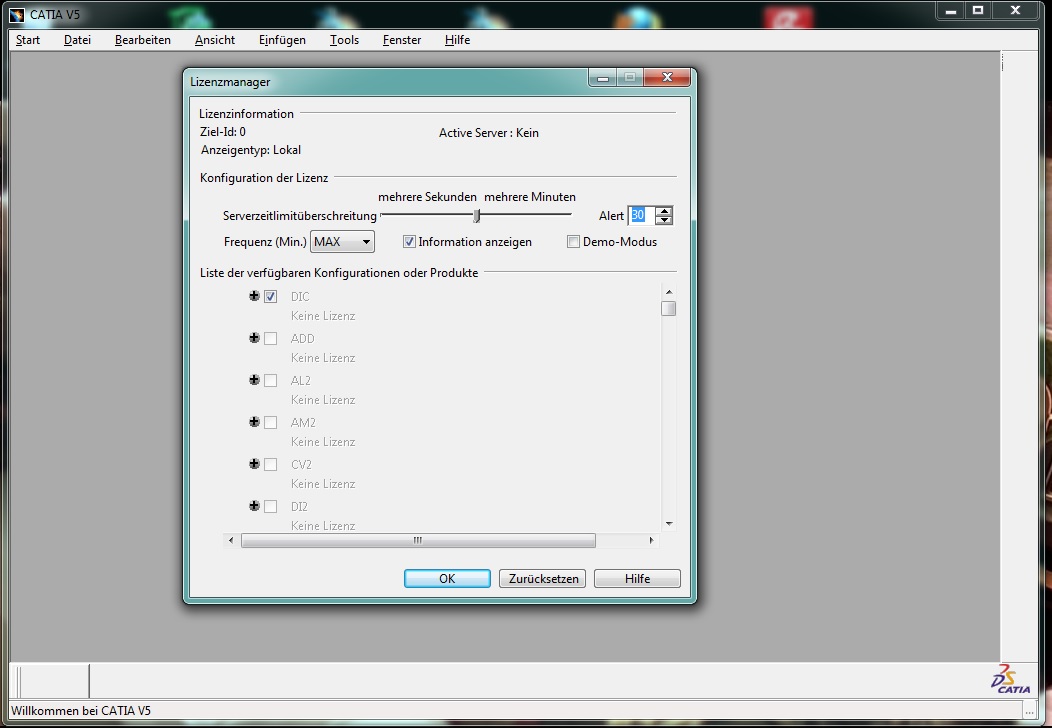Uncheck Information anzeigen checkbox
The image size is (1052, 728).
pos(409,242)
